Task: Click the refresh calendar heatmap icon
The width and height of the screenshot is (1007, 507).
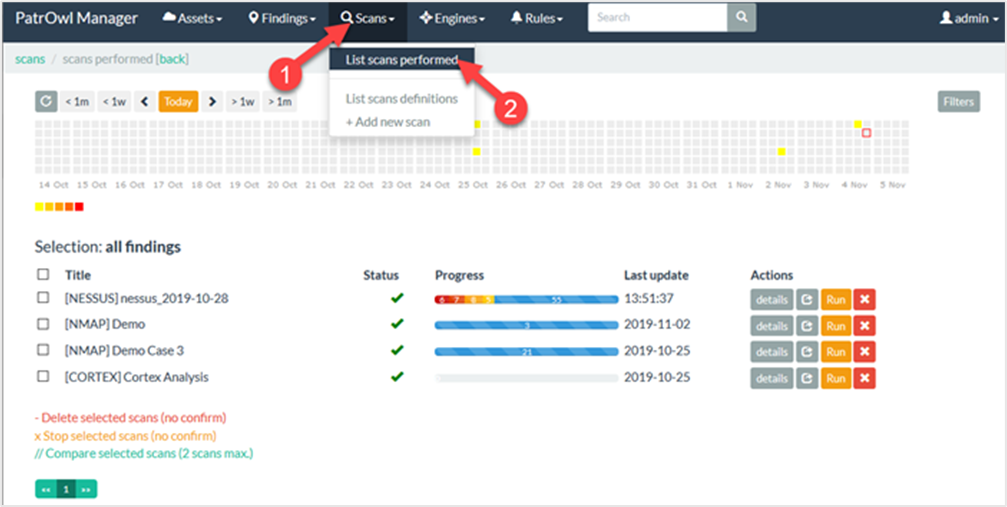Action: click(45, 101)
